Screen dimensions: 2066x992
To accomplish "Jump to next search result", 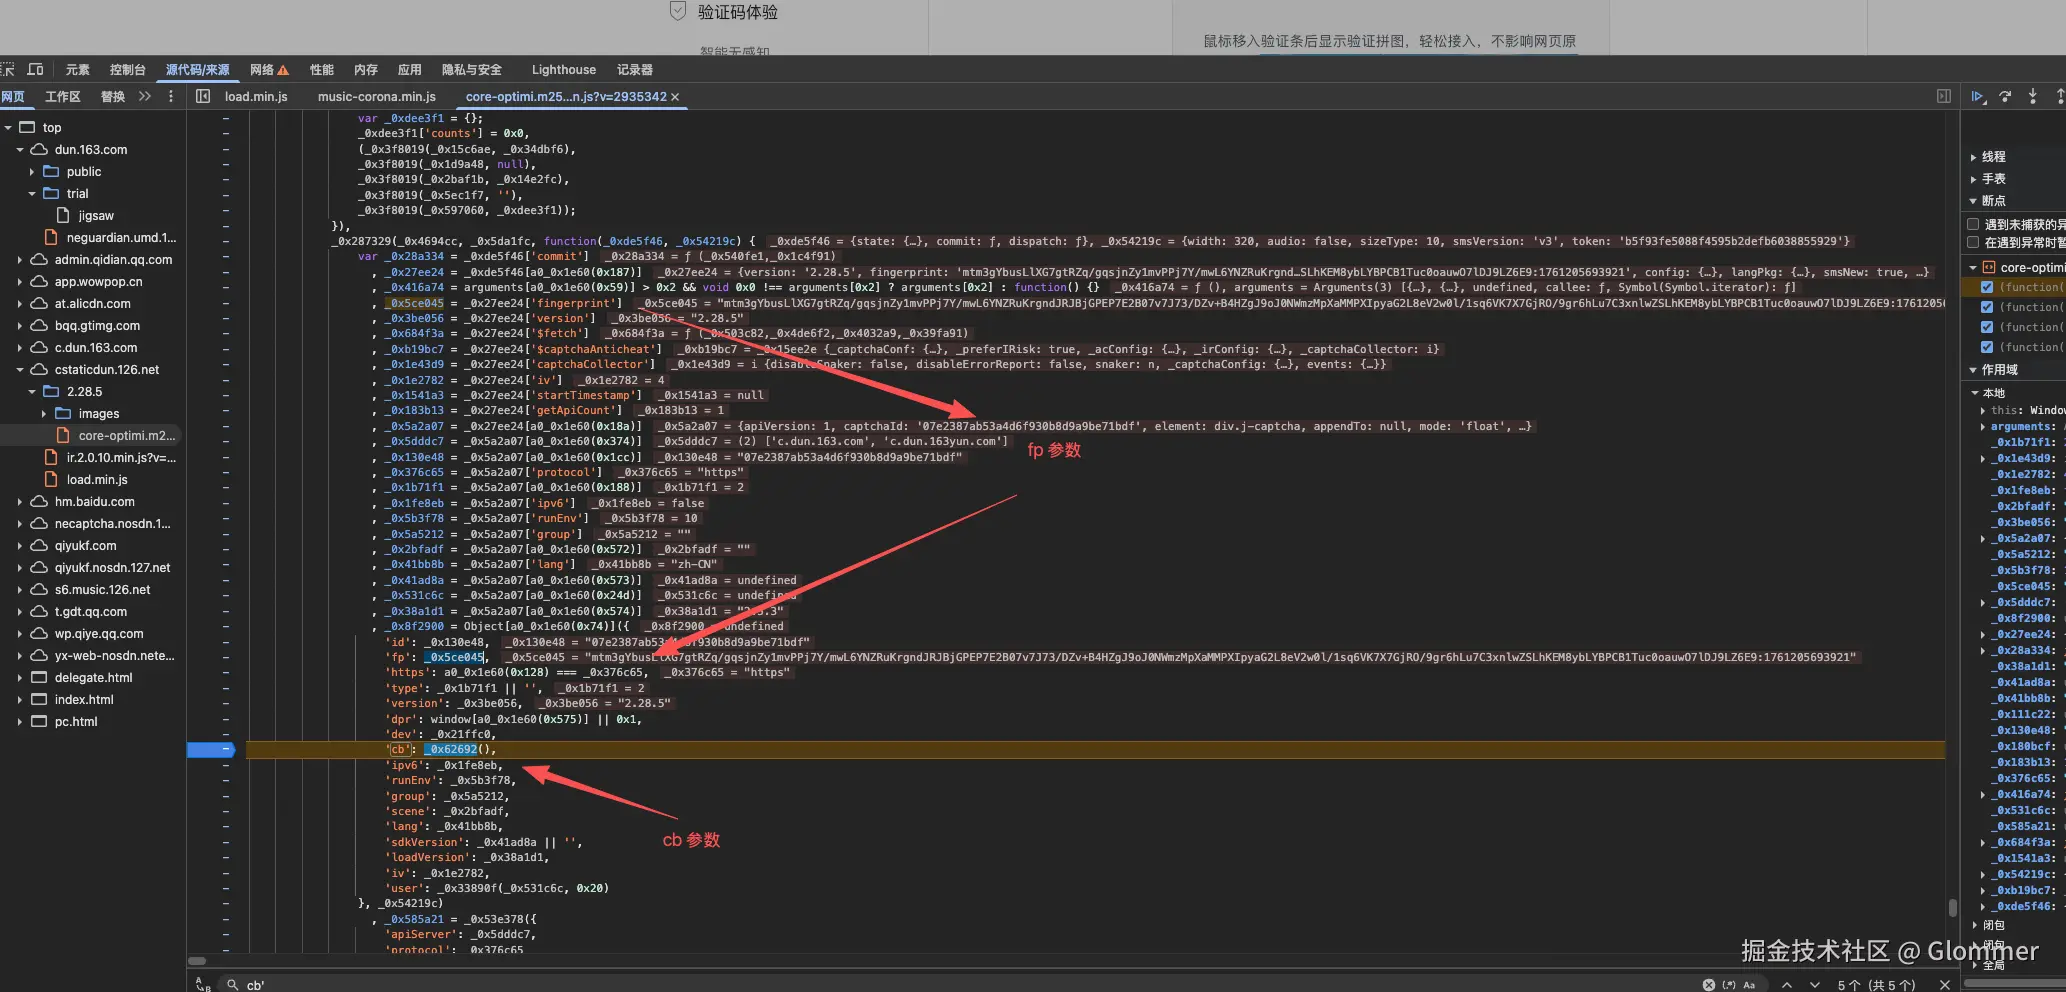I will click(x=1815, y=985).
